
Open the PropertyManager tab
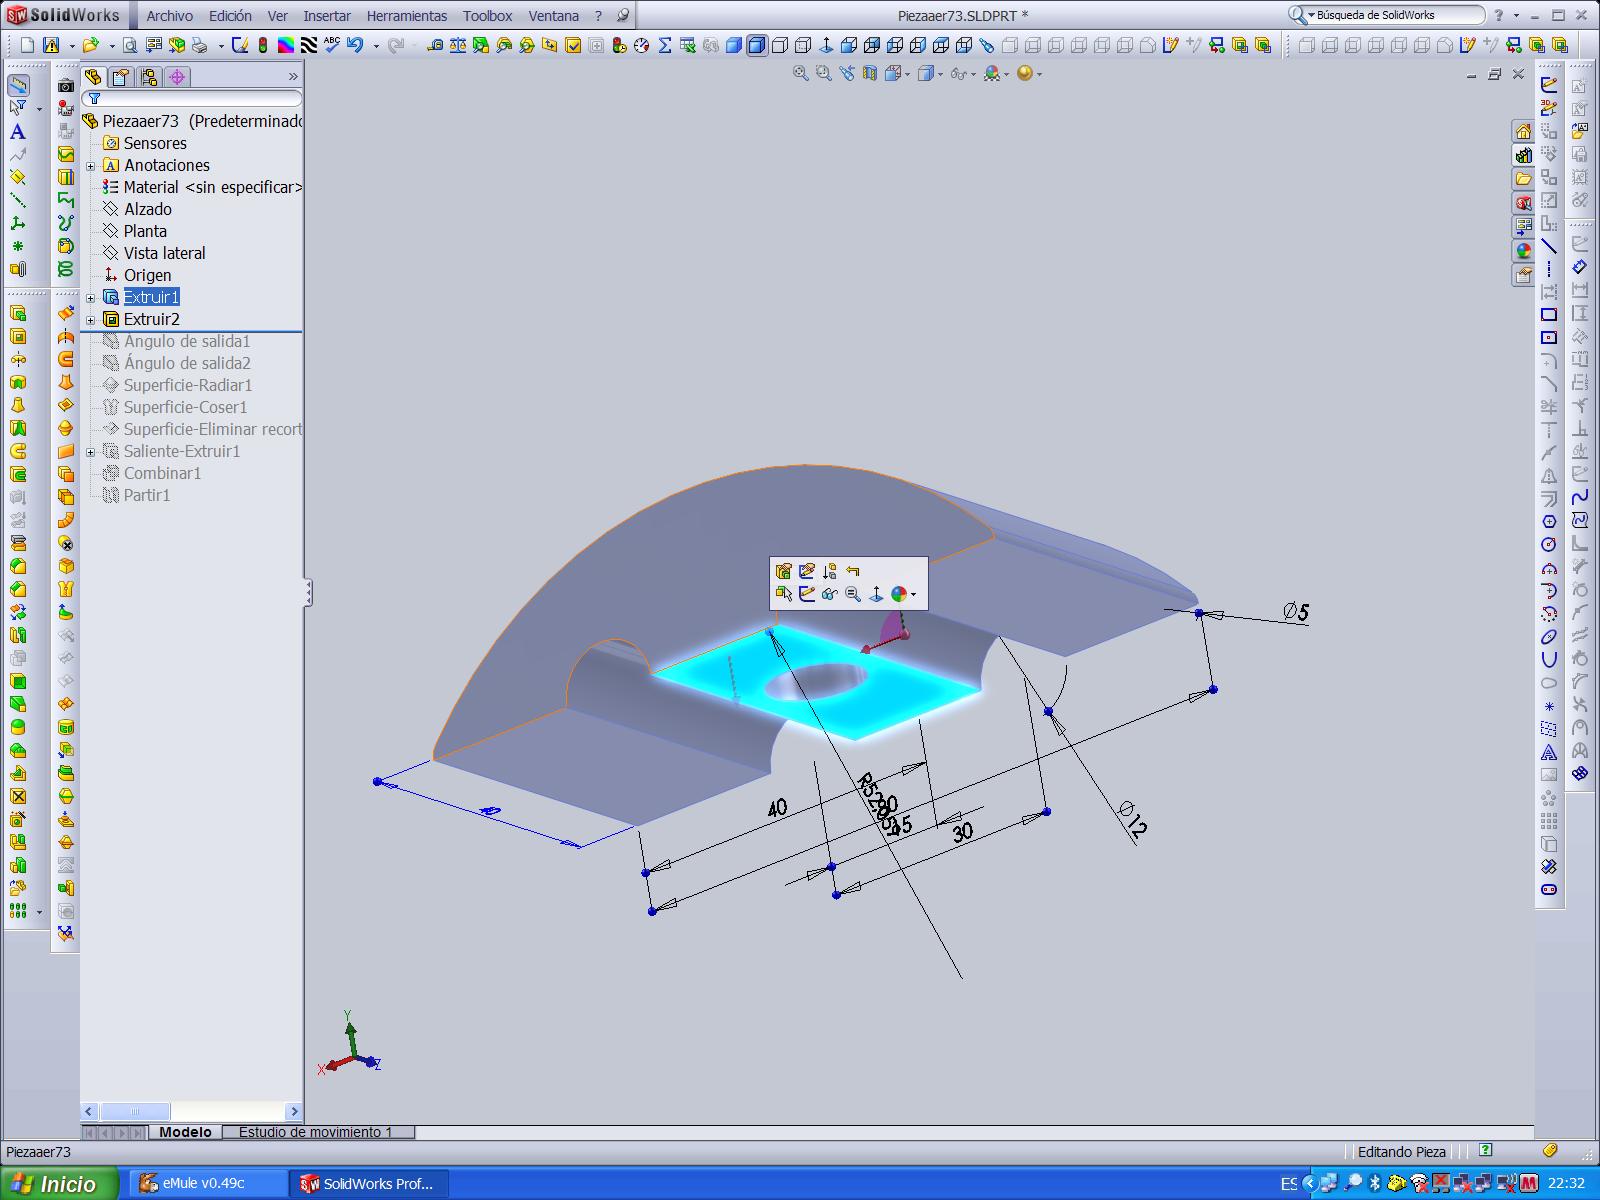click(x=121, y=77)
